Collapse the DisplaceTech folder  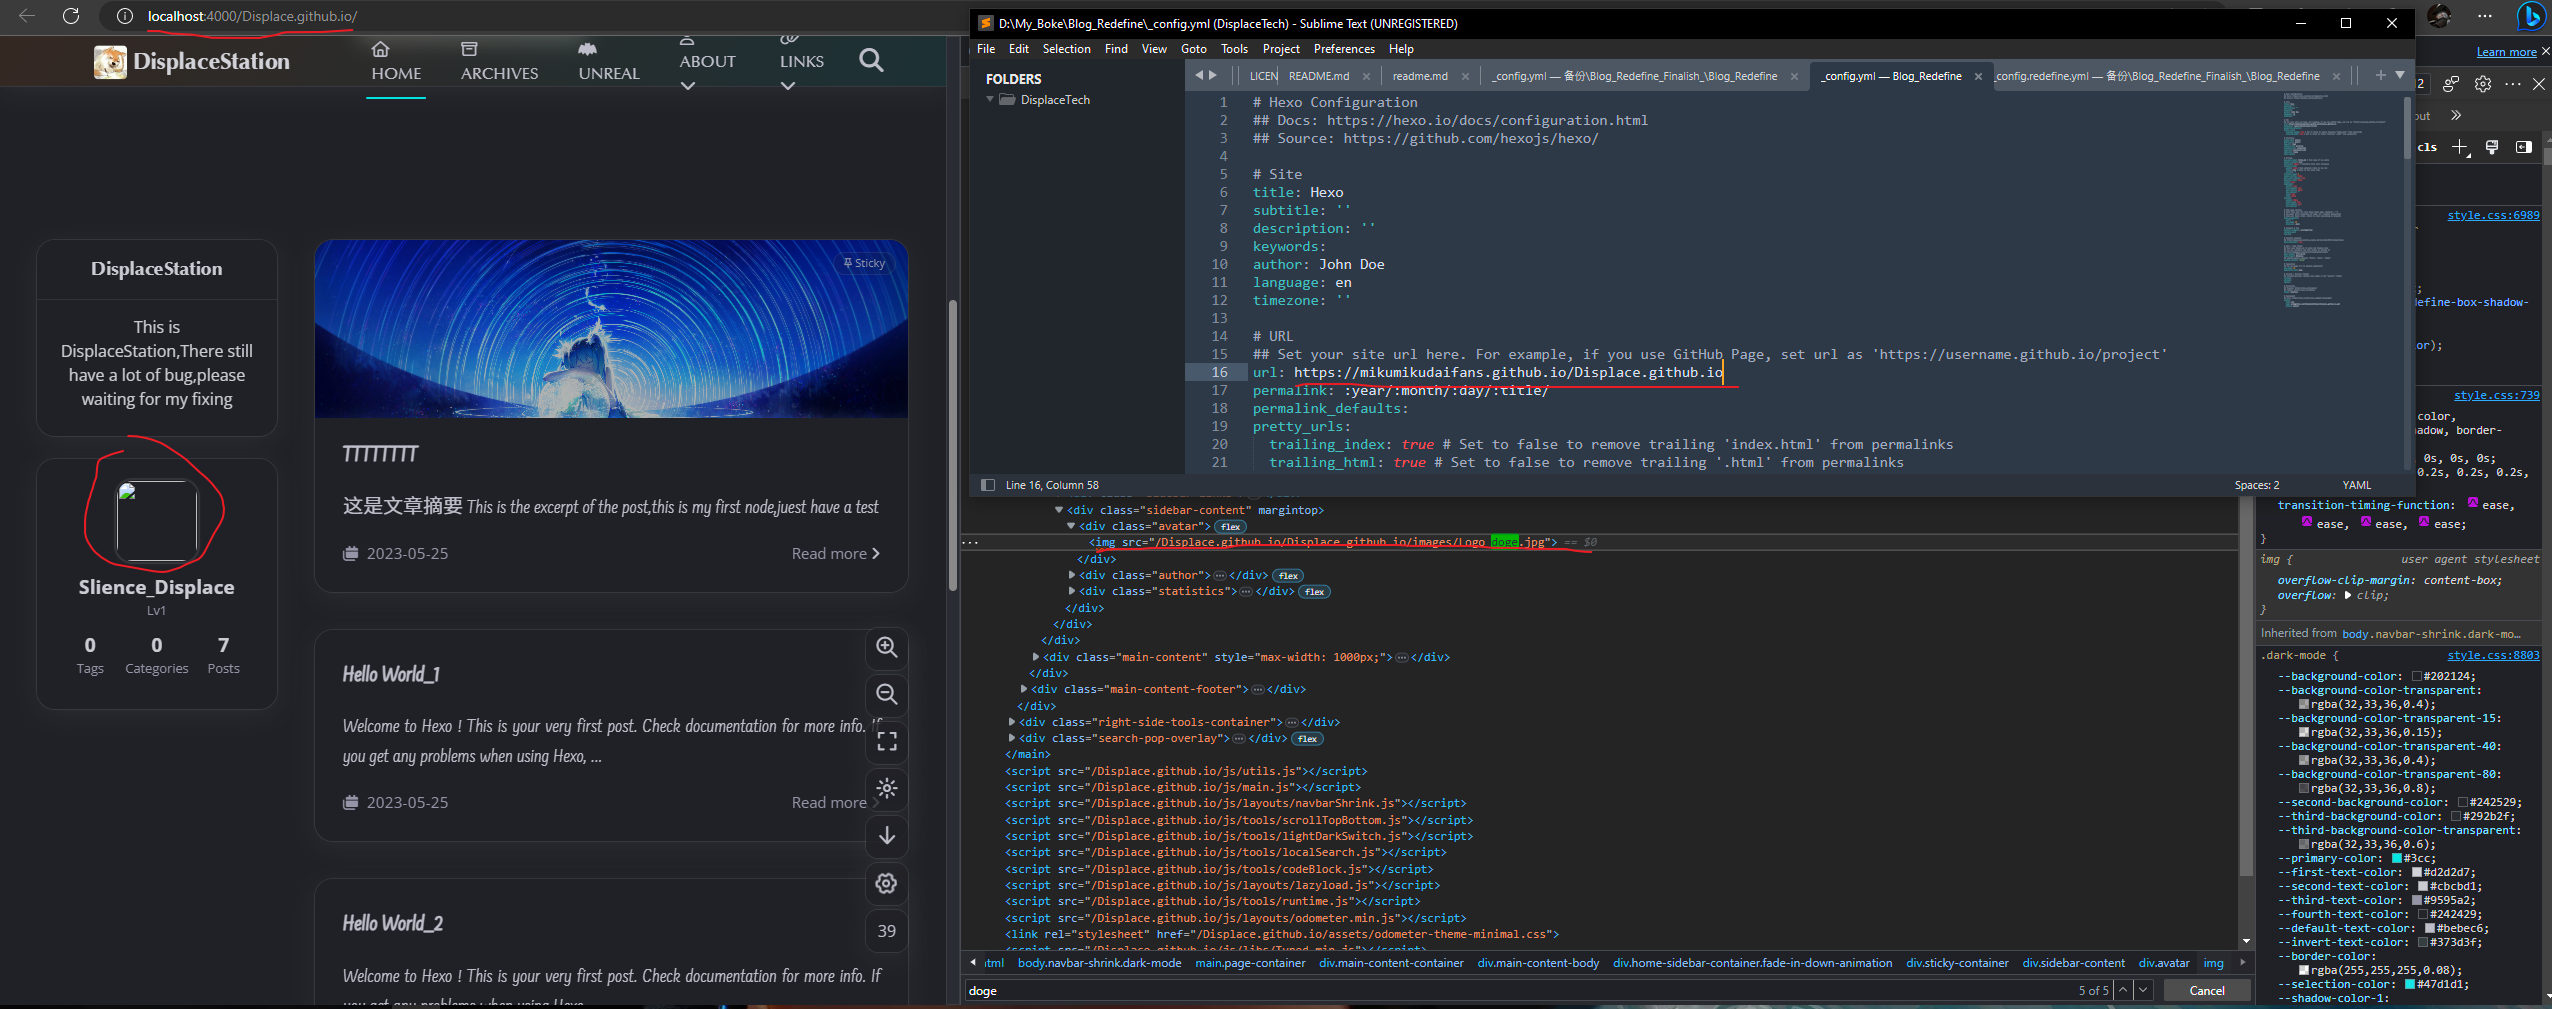[x=990, y=100]
